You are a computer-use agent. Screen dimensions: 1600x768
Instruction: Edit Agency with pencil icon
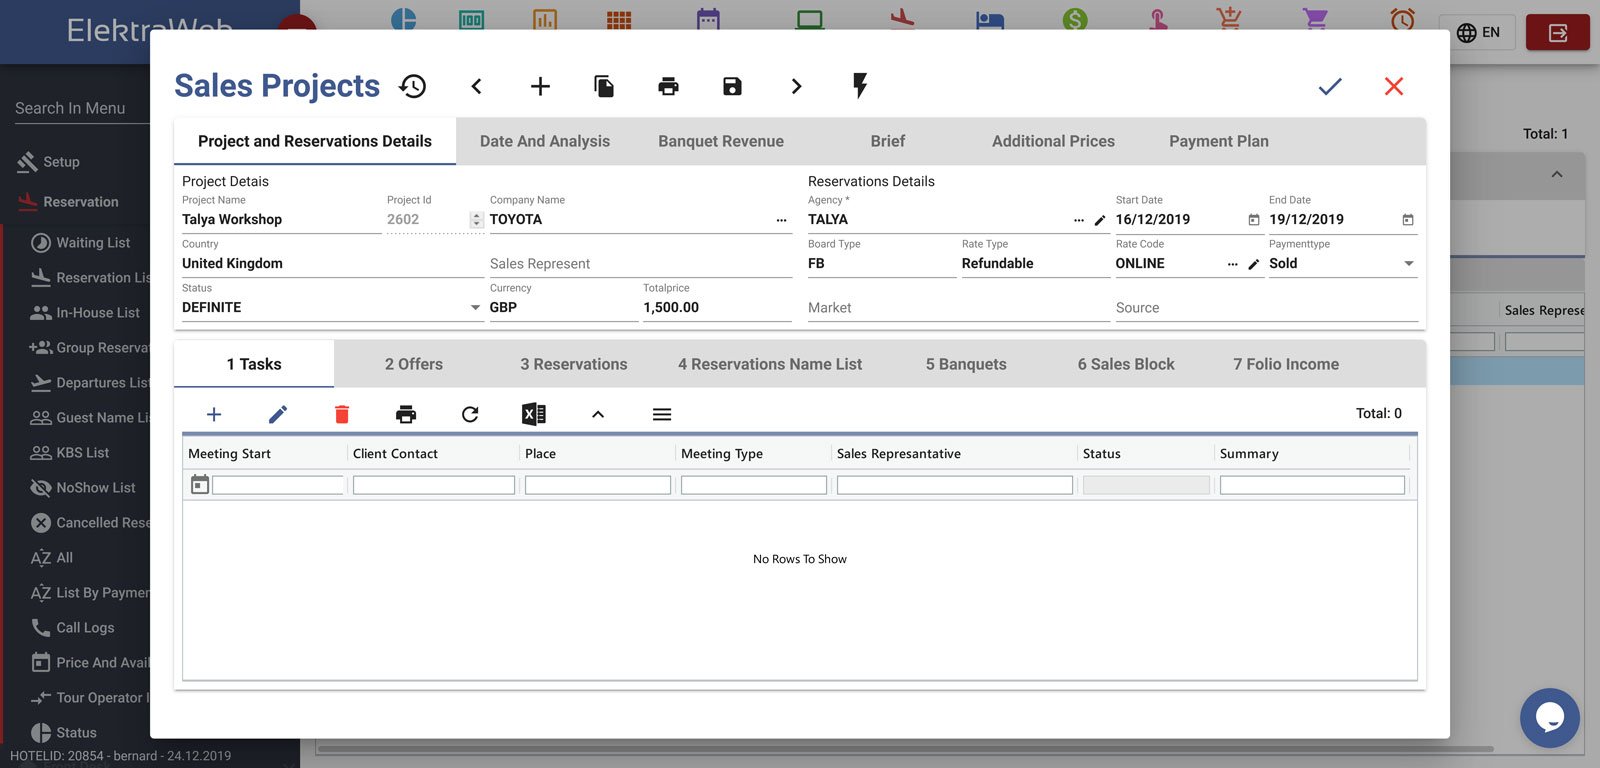[x=1100, y=220]
